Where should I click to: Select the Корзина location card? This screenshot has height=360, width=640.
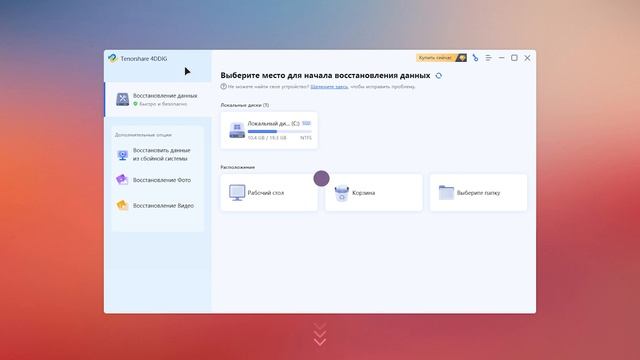(x=373, y=193)
